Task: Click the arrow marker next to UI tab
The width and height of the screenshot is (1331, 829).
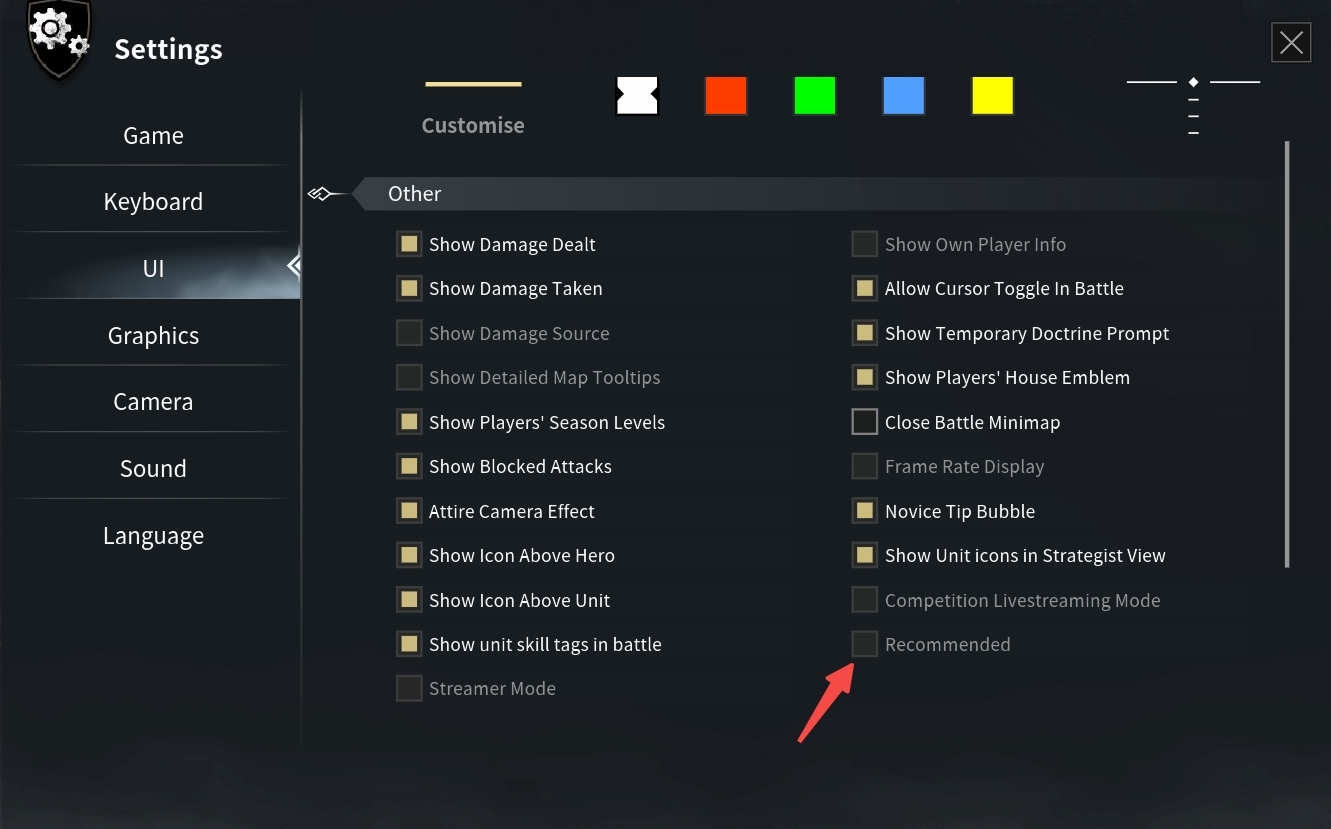Action: (x=293, y=266)
